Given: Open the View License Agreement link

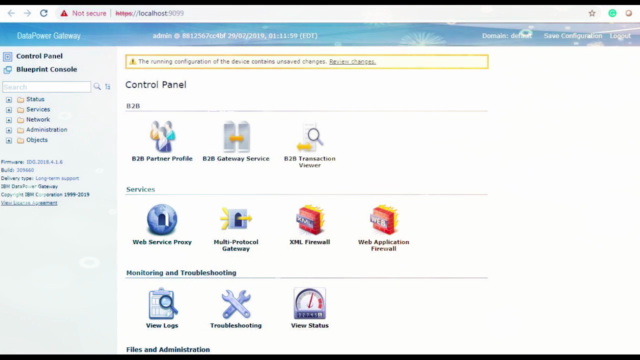Looking at the screenshot, I should pyautogui.click(x=29, y=203).
